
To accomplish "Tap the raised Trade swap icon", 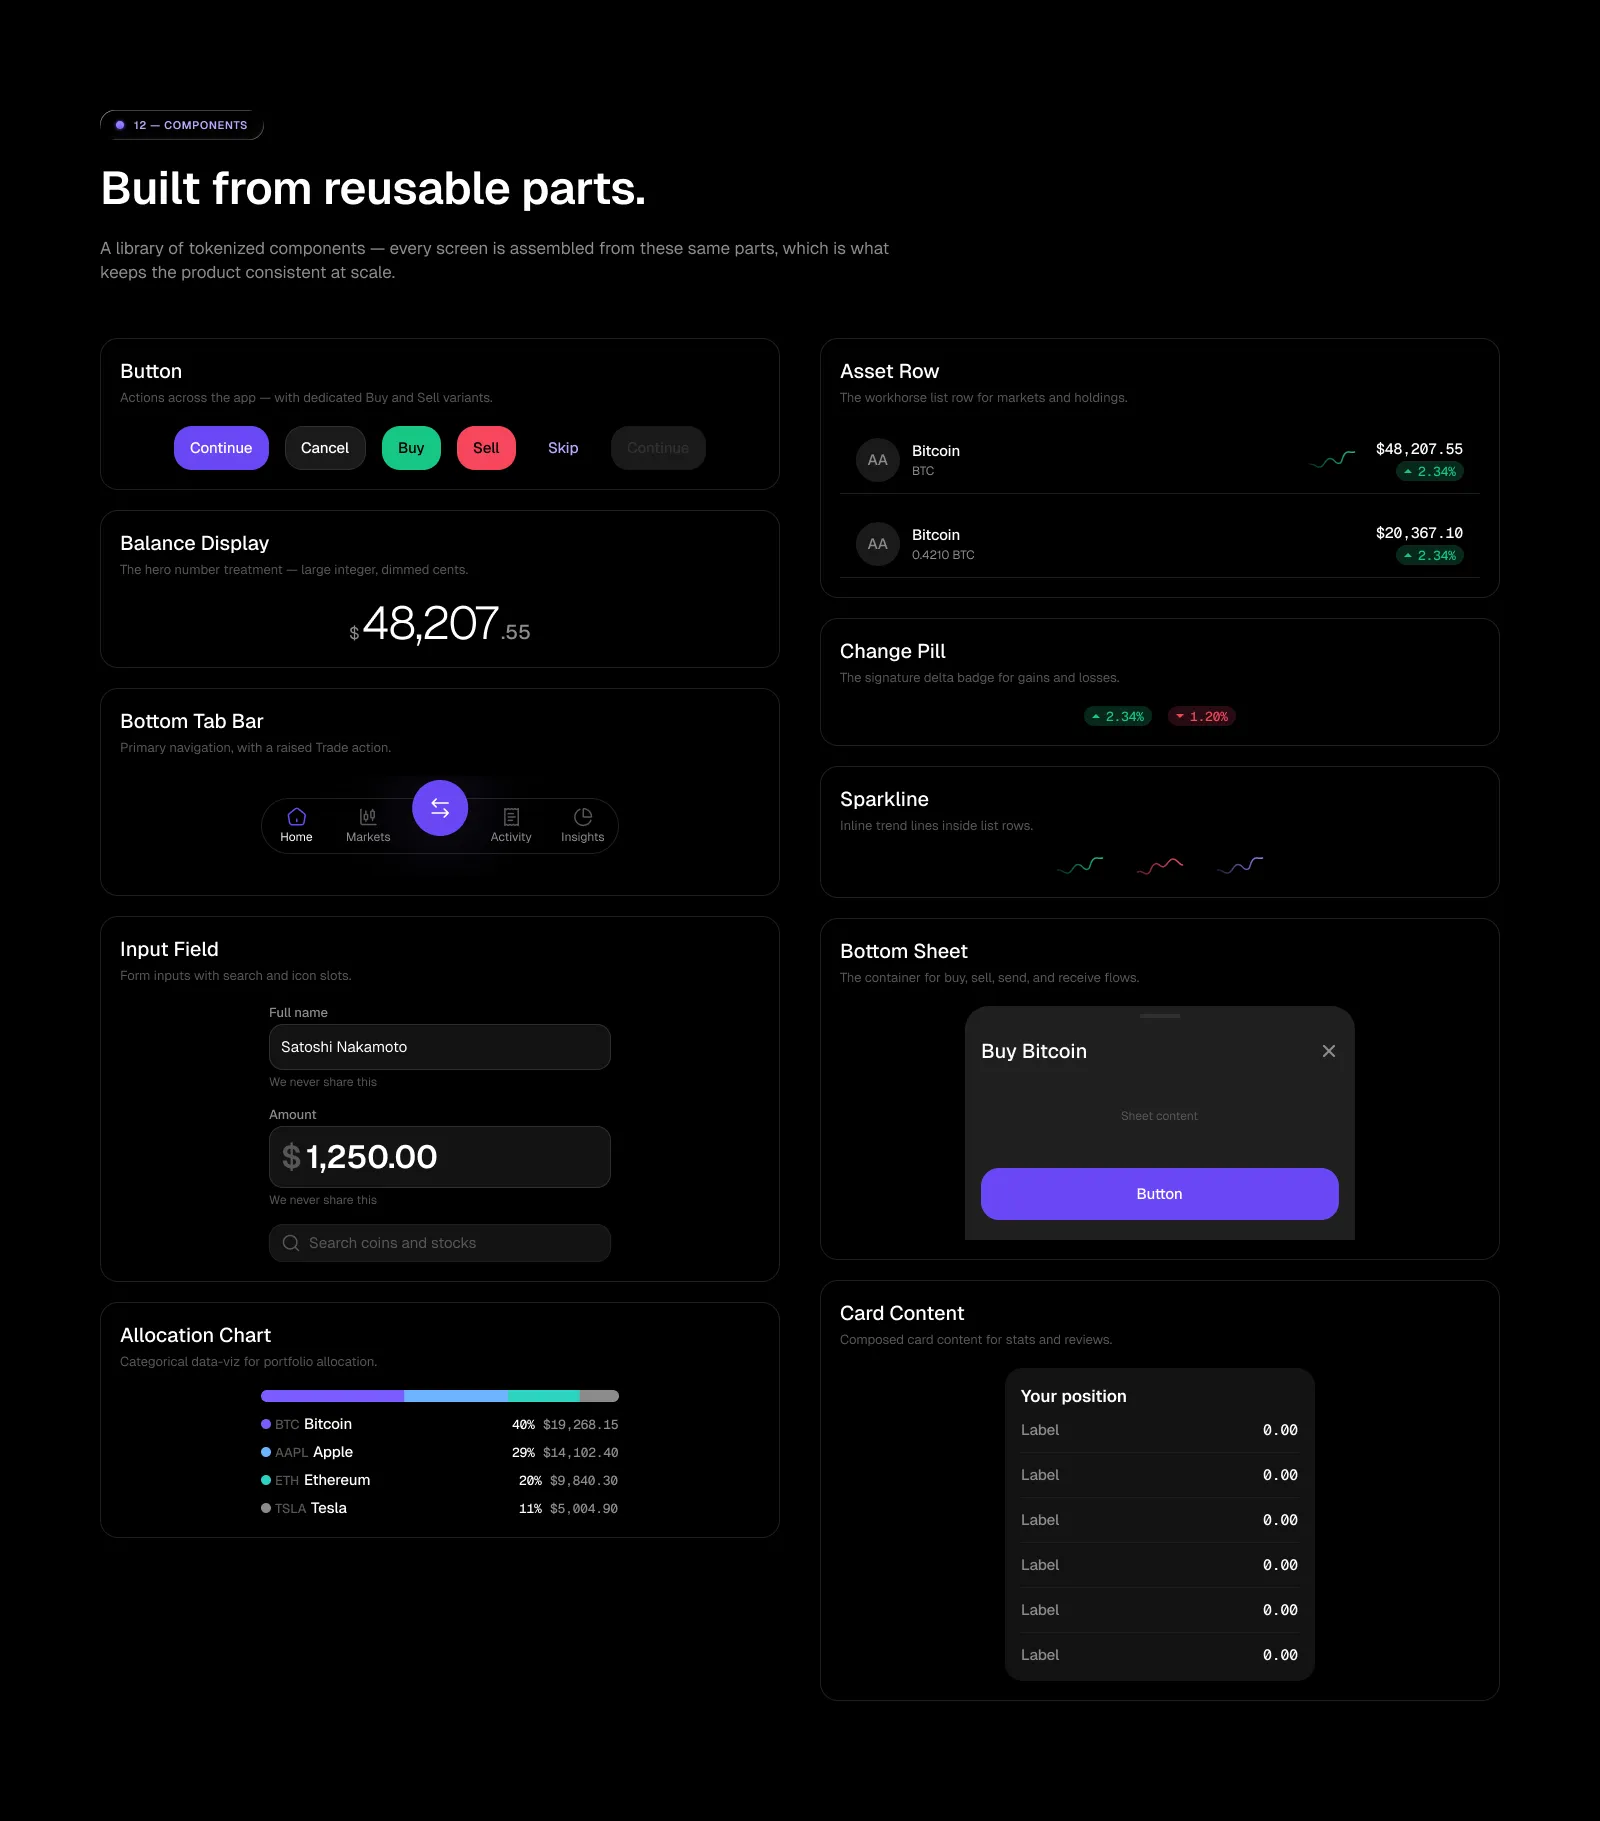I will click(440, 808).
